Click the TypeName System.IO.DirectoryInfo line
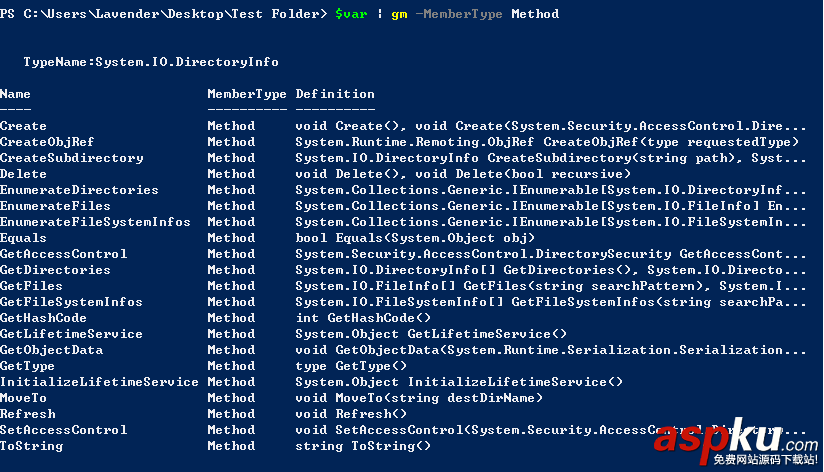Viewport: 824px width, 472px height. pyautogui.click(x=151, y=62)
